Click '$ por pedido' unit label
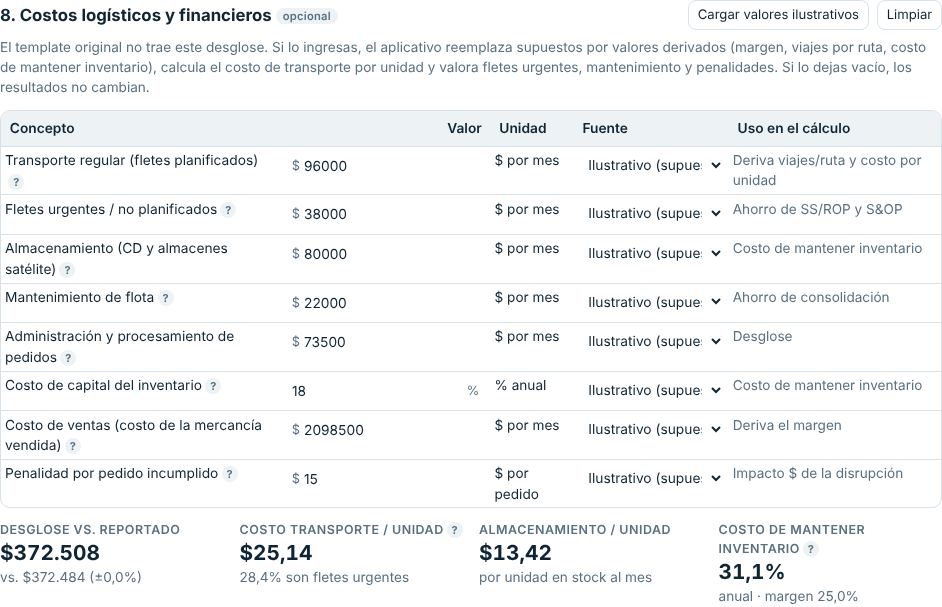The height and width of the screenshot is (607, 942). (x=517, y=484)
